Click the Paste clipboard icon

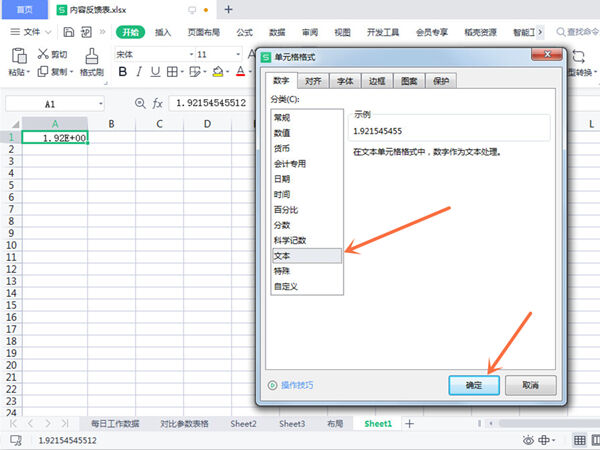click(19, 56)
